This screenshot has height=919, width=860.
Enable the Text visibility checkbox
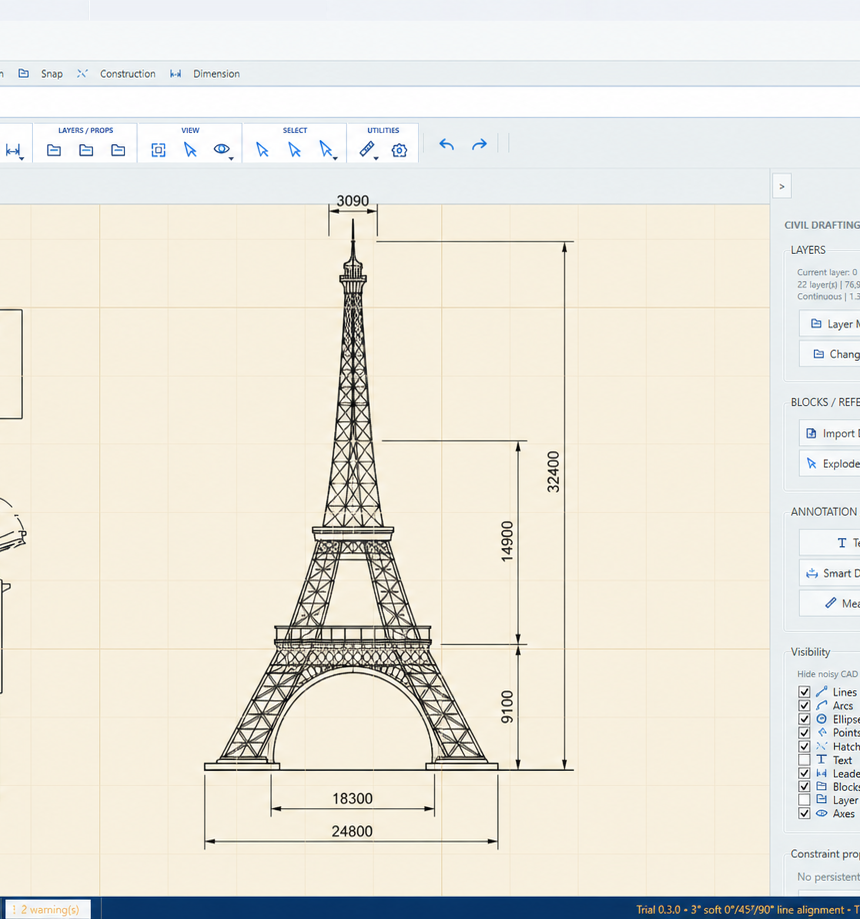pyautogui.click(x=804, y=760)
